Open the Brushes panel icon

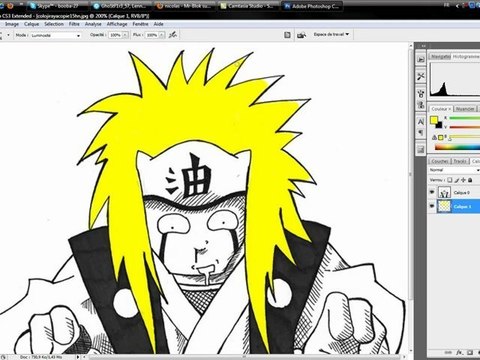(x=421, y=93)
